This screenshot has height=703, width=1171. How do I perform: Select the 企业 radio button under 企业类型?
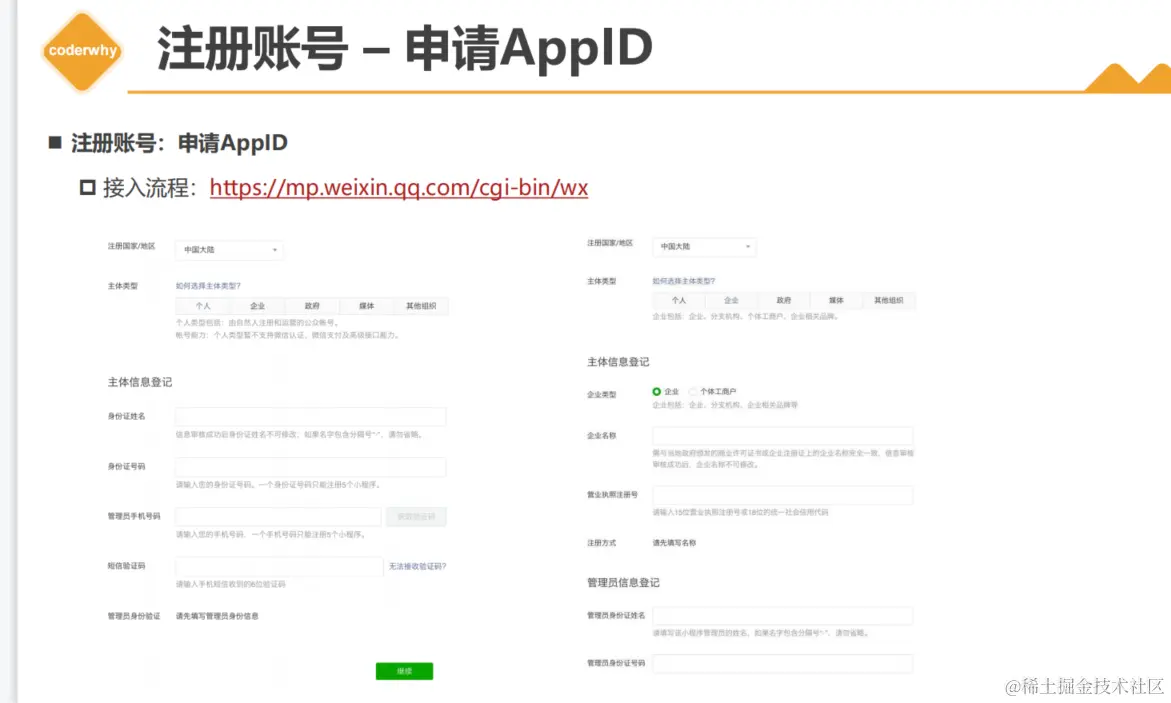pos(656,391)
